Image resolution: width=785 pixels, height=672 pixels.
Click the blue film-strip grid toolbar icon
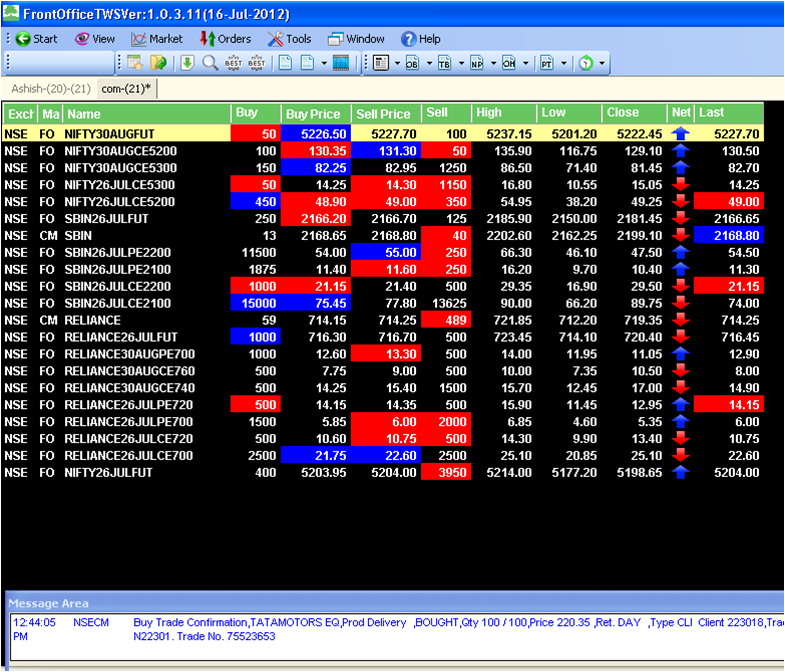click(341, 63)
